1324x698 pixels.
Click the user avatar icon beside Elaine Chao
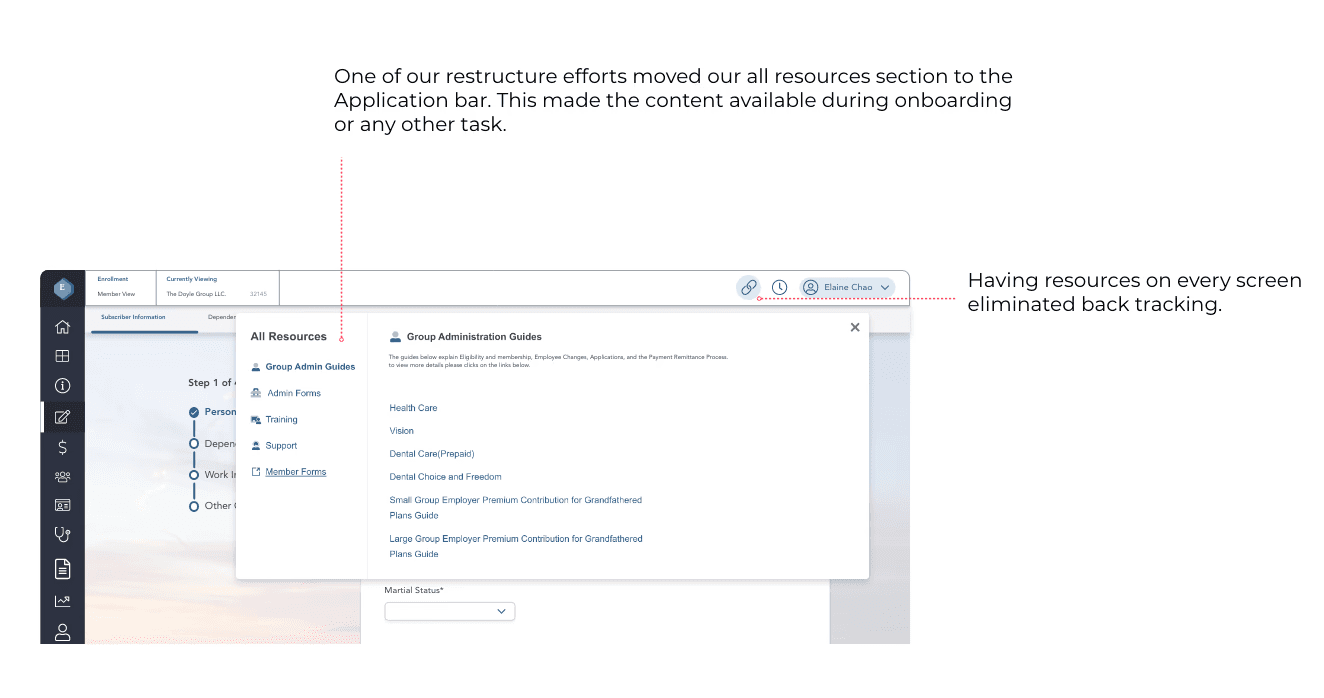(x=811, y=287)
